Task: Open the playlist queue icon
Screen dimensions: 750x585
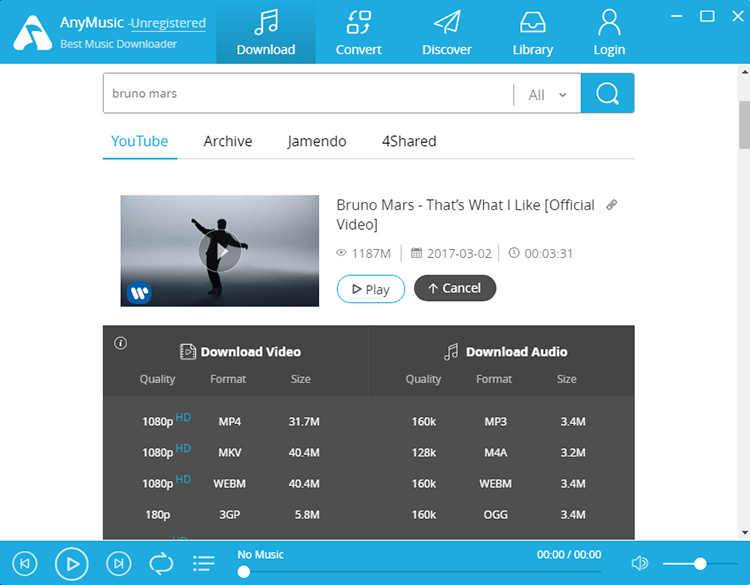Action: click(204, 563)
